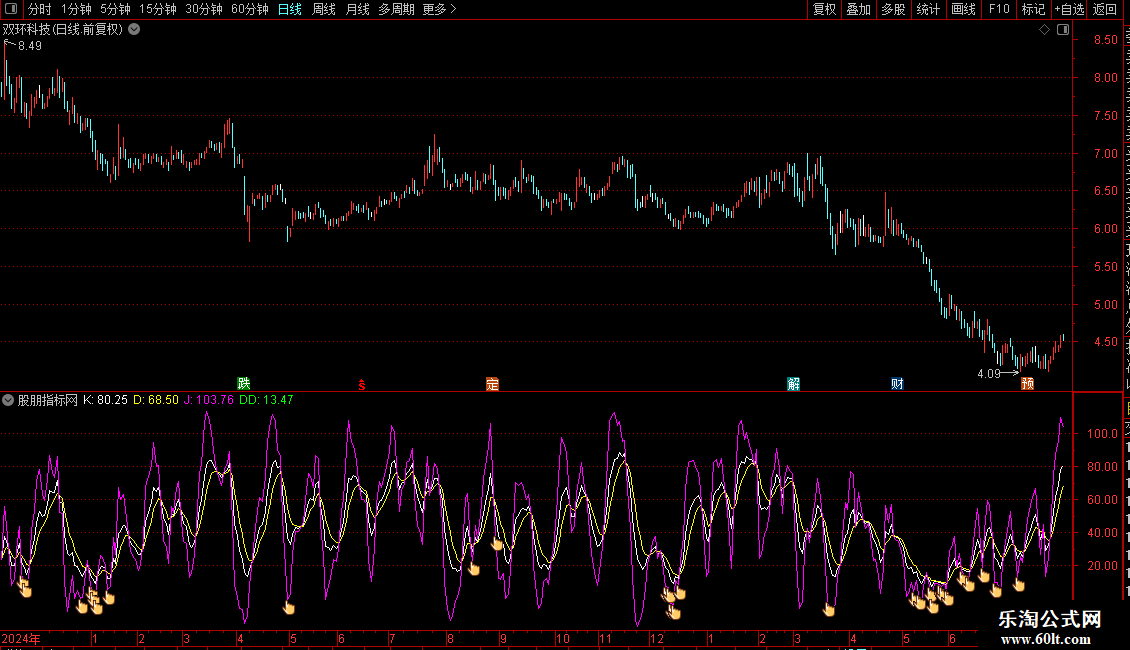
Task: Open the 股朋指标网 indicator dropdown arrow
Action: click(8, 400)
